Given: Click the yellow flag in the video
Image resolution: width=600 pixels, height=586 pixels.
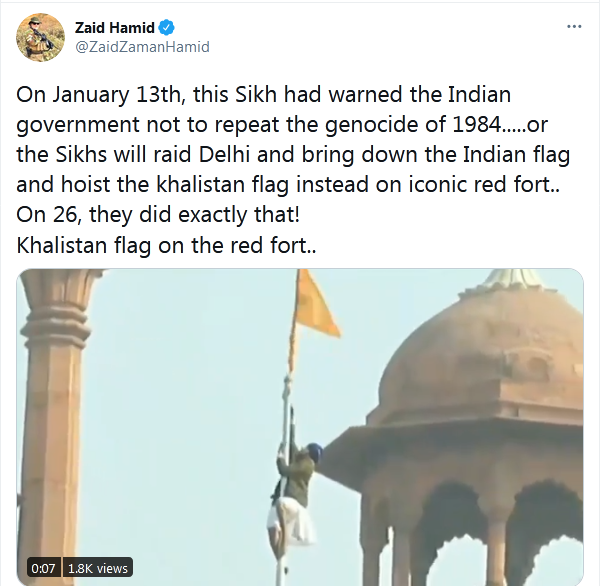Looking at the screenshot, I should [315, 304].
